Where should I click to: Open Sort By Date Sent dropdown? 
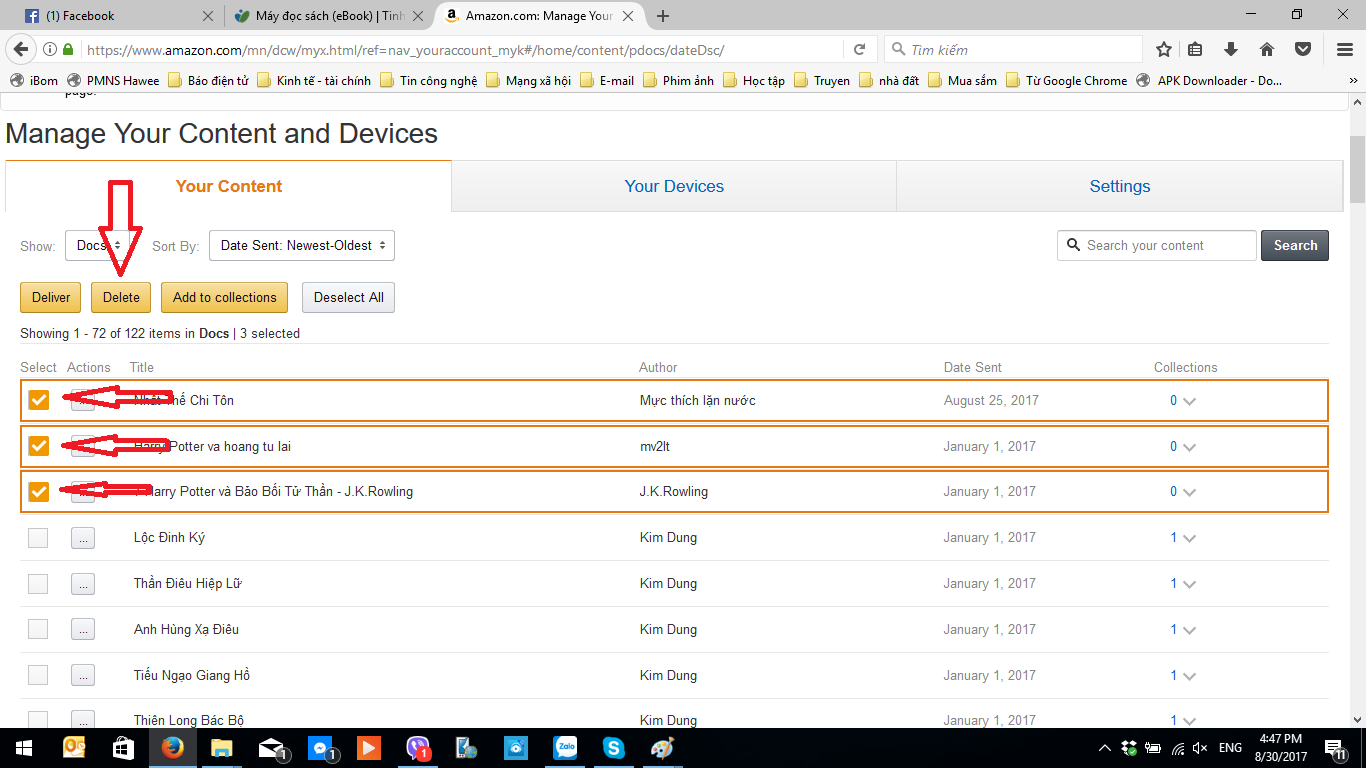point(302,245)
